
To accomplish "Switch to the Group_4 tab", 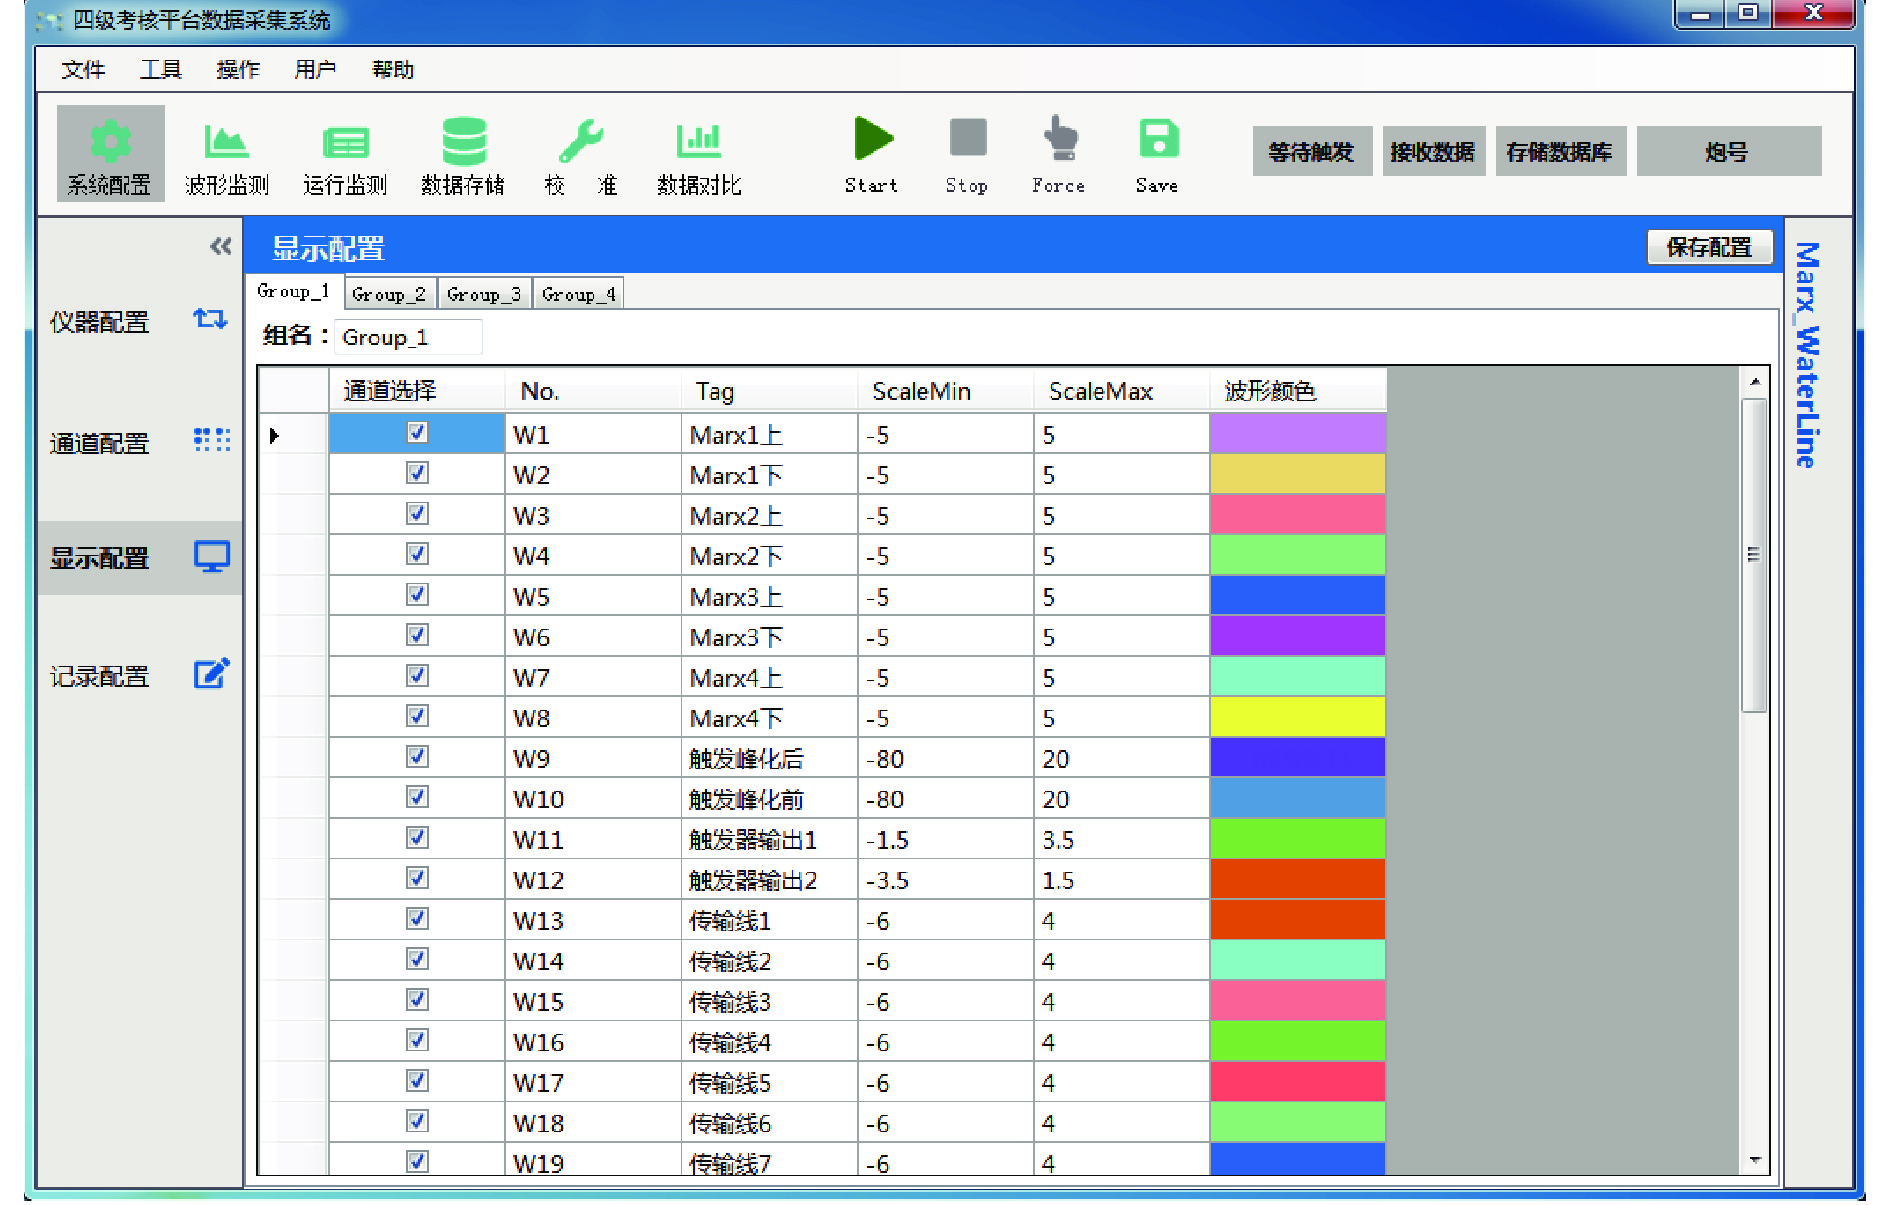I will tap(579, 294).
